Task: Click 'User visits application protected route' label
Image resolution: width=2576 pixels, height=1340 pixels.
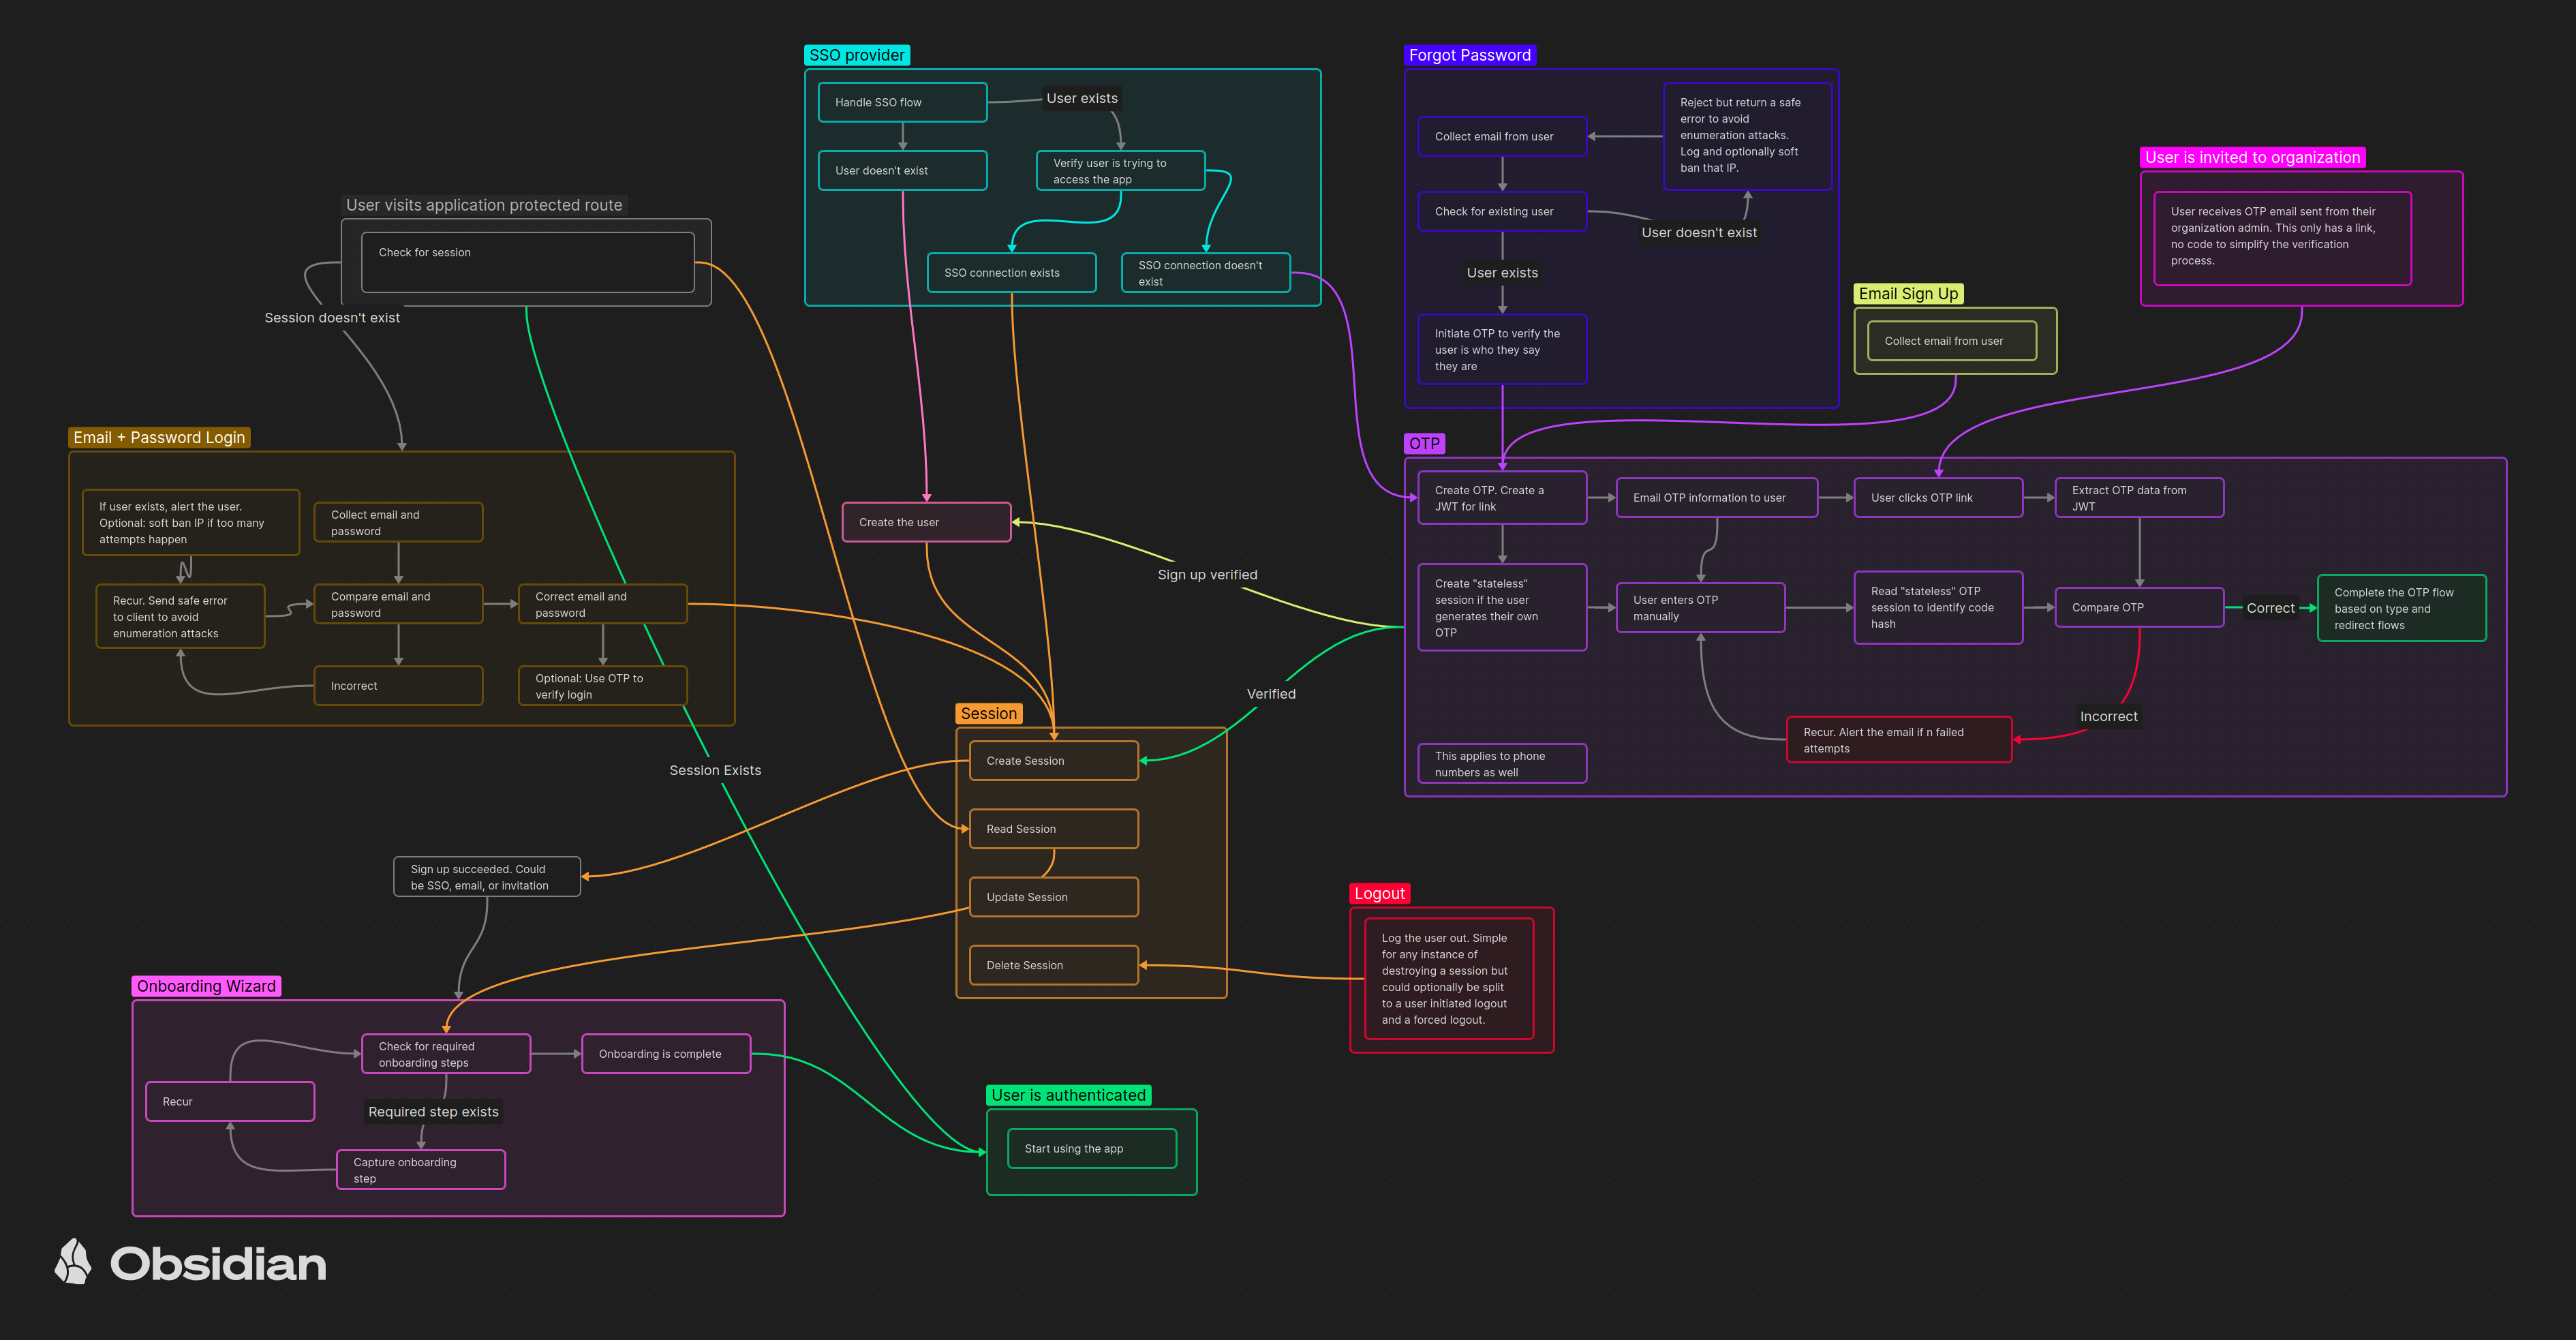Action: pyautogui.click(x=484, y=204)
